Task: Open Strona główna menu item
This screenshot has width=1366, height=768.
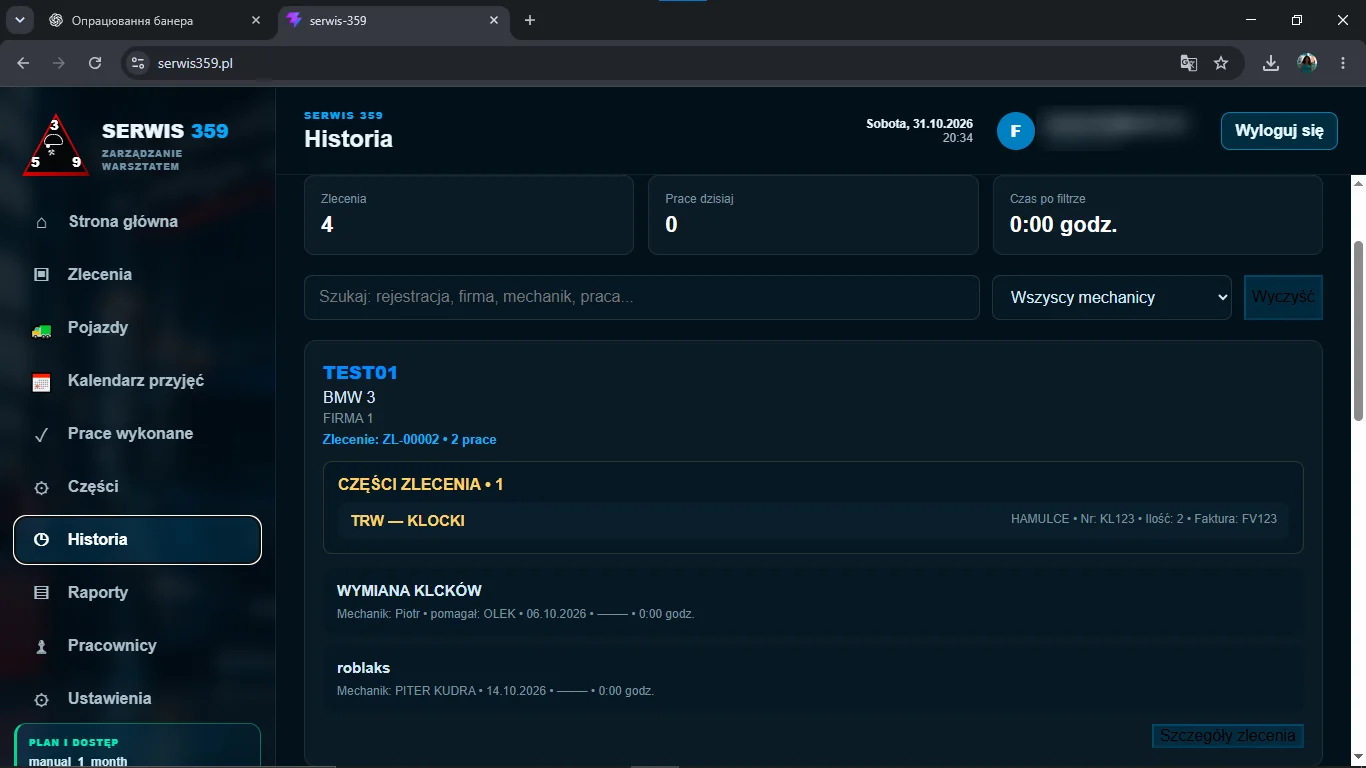Action: [137, 222]
